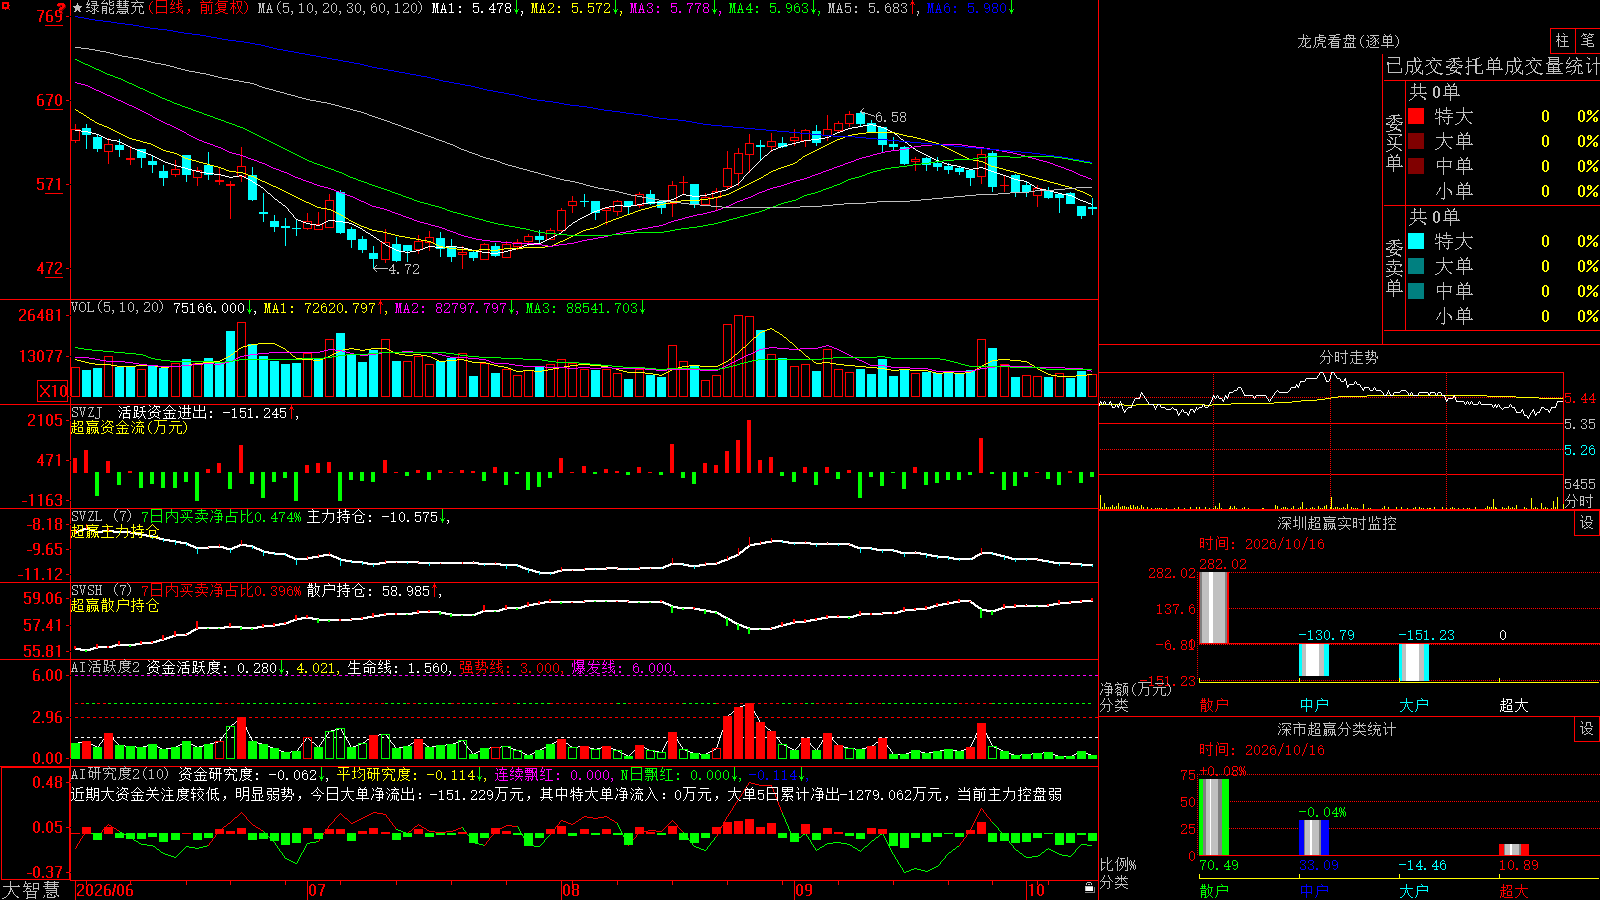1600x900 pixels.
Task: Click the red 特大 buy-order color swatch
Action: 1416,116
